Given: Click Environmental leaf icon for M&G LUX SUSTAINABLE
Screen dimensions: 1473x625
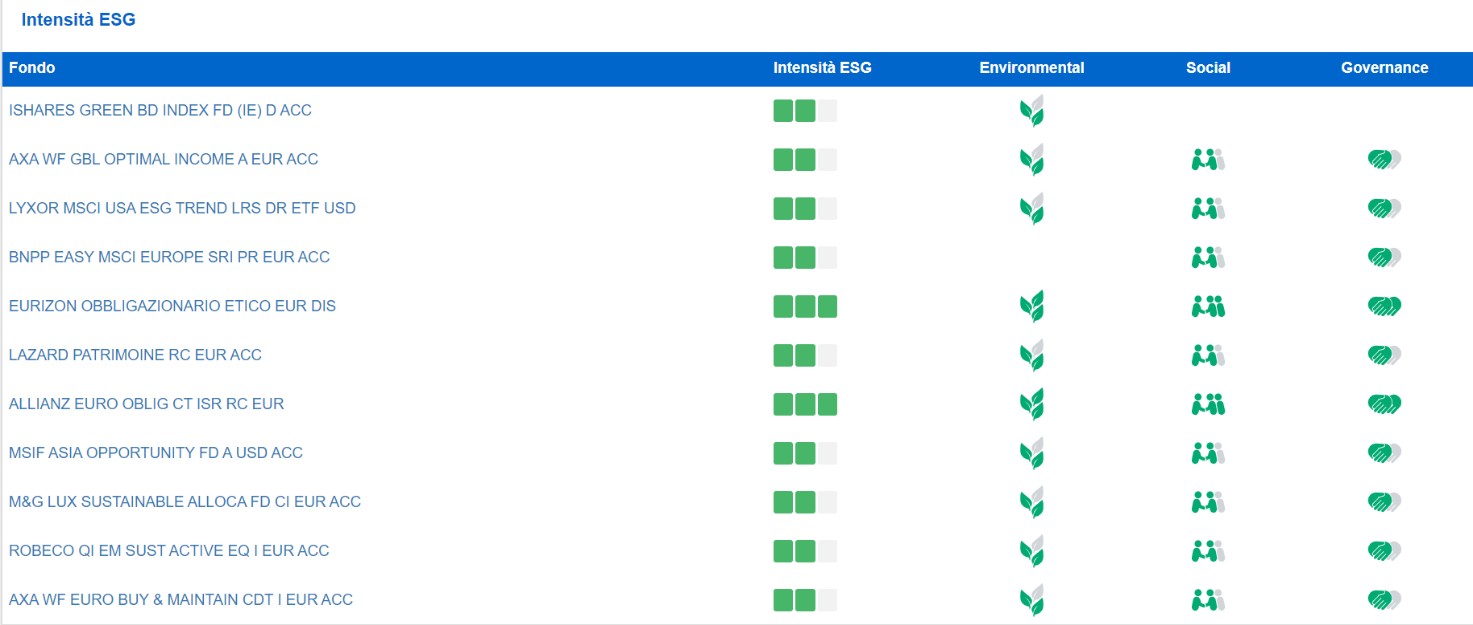Looking at the screenshot, I should (x=1032, y=503).
